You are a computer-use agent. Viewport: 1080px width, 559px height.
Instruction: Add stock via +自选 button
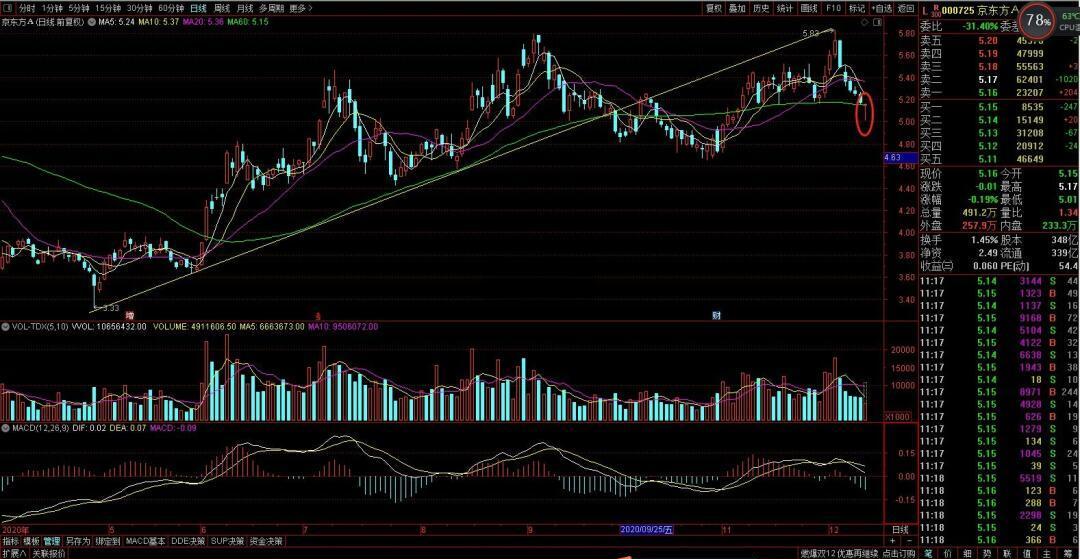coord(881,8)
